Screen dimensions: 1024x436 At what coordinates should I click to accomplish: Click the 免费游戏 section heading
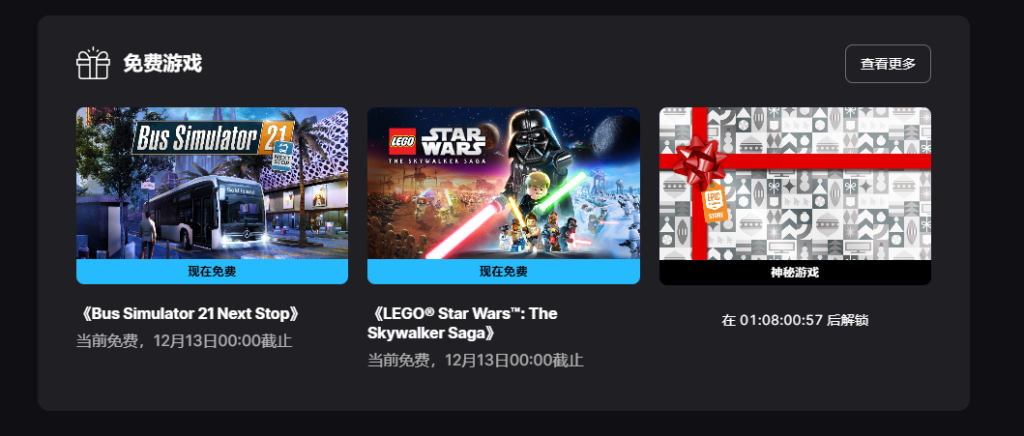coord(163,64)
